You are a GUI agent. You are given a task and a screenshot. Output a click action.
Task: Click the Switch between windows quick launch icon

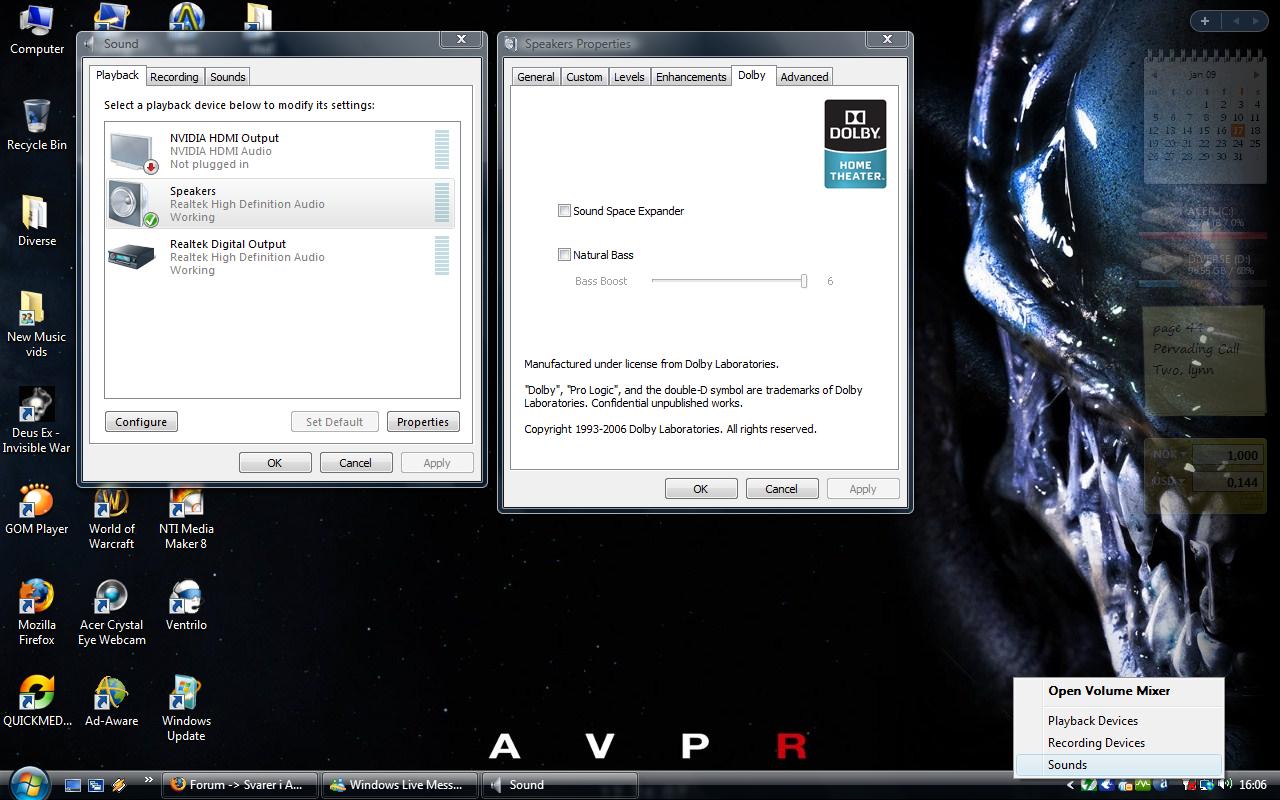click(96, 785)
